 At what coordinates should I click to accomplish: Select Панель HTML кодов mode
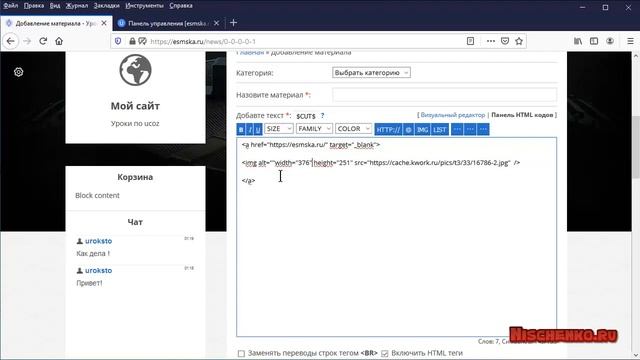click(522, 115)
